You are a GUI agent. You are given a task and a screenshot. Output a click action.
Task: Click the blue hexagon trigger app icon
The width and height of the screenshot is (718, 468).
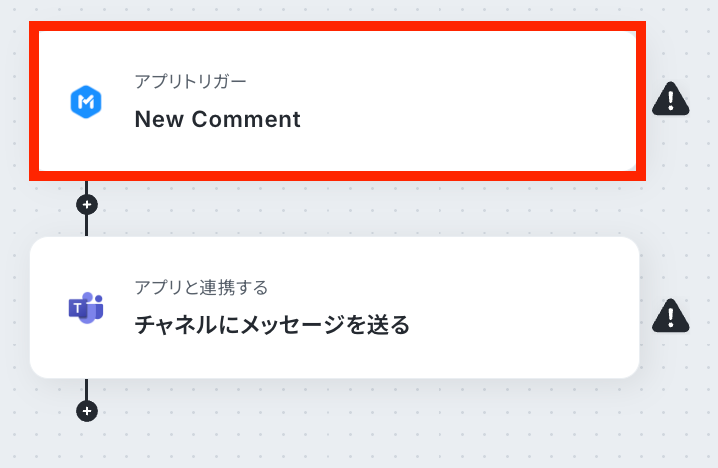click(87, 102)
